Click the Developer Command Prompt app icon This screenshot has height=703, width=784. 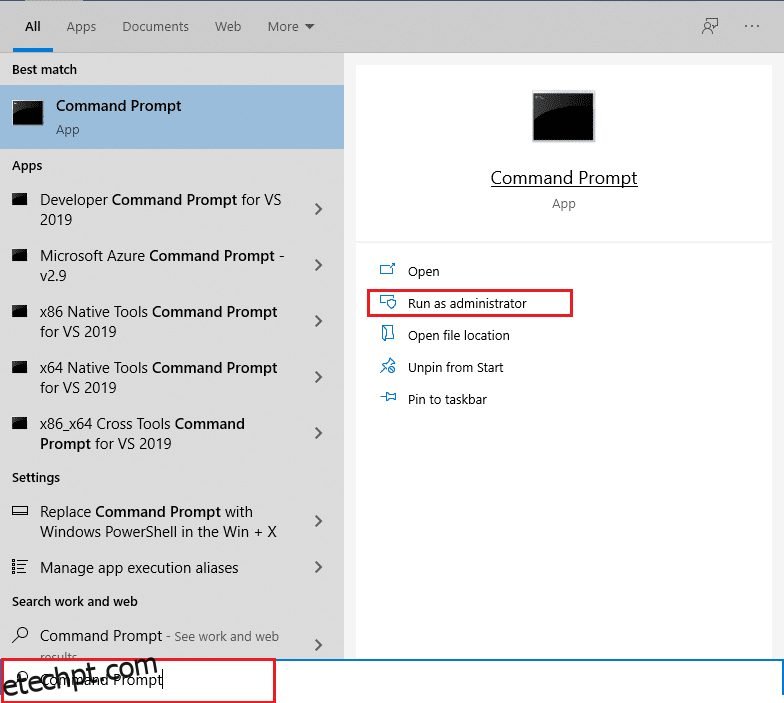(20, 200)
